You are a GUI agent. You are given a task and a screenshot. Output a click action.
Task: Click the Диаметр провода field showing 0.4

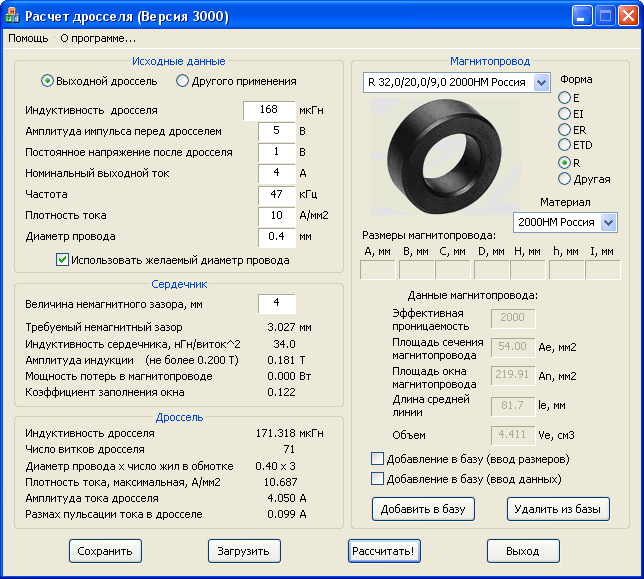pyautogui.click(x=277, y=237)
